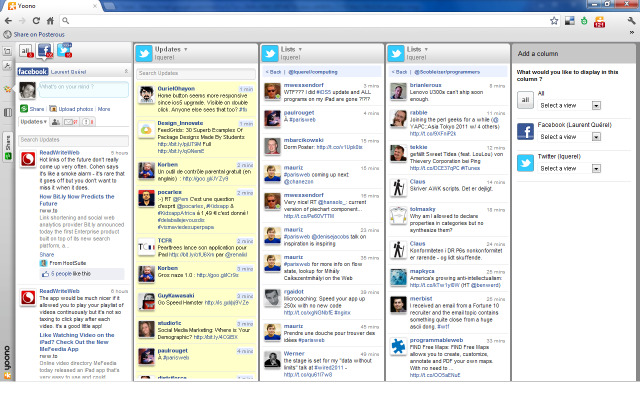Image resolution: width=640 pixels, height=400 pixels.
Task: Click the Back link in computing list
Action: point(273,72)
